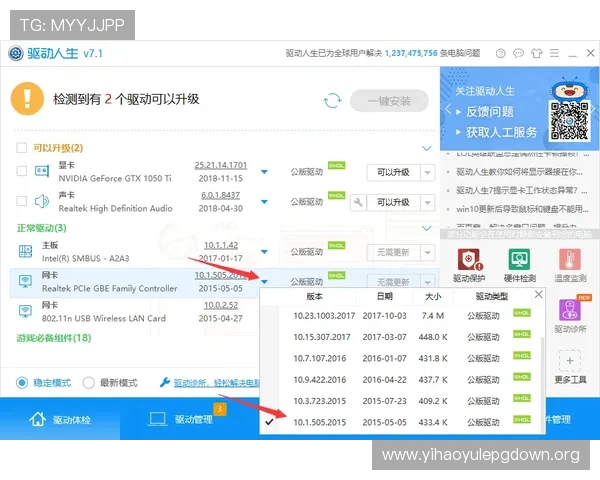
Task: Click the 显卡 graphics card icon
Action: (x=42, y=171)
